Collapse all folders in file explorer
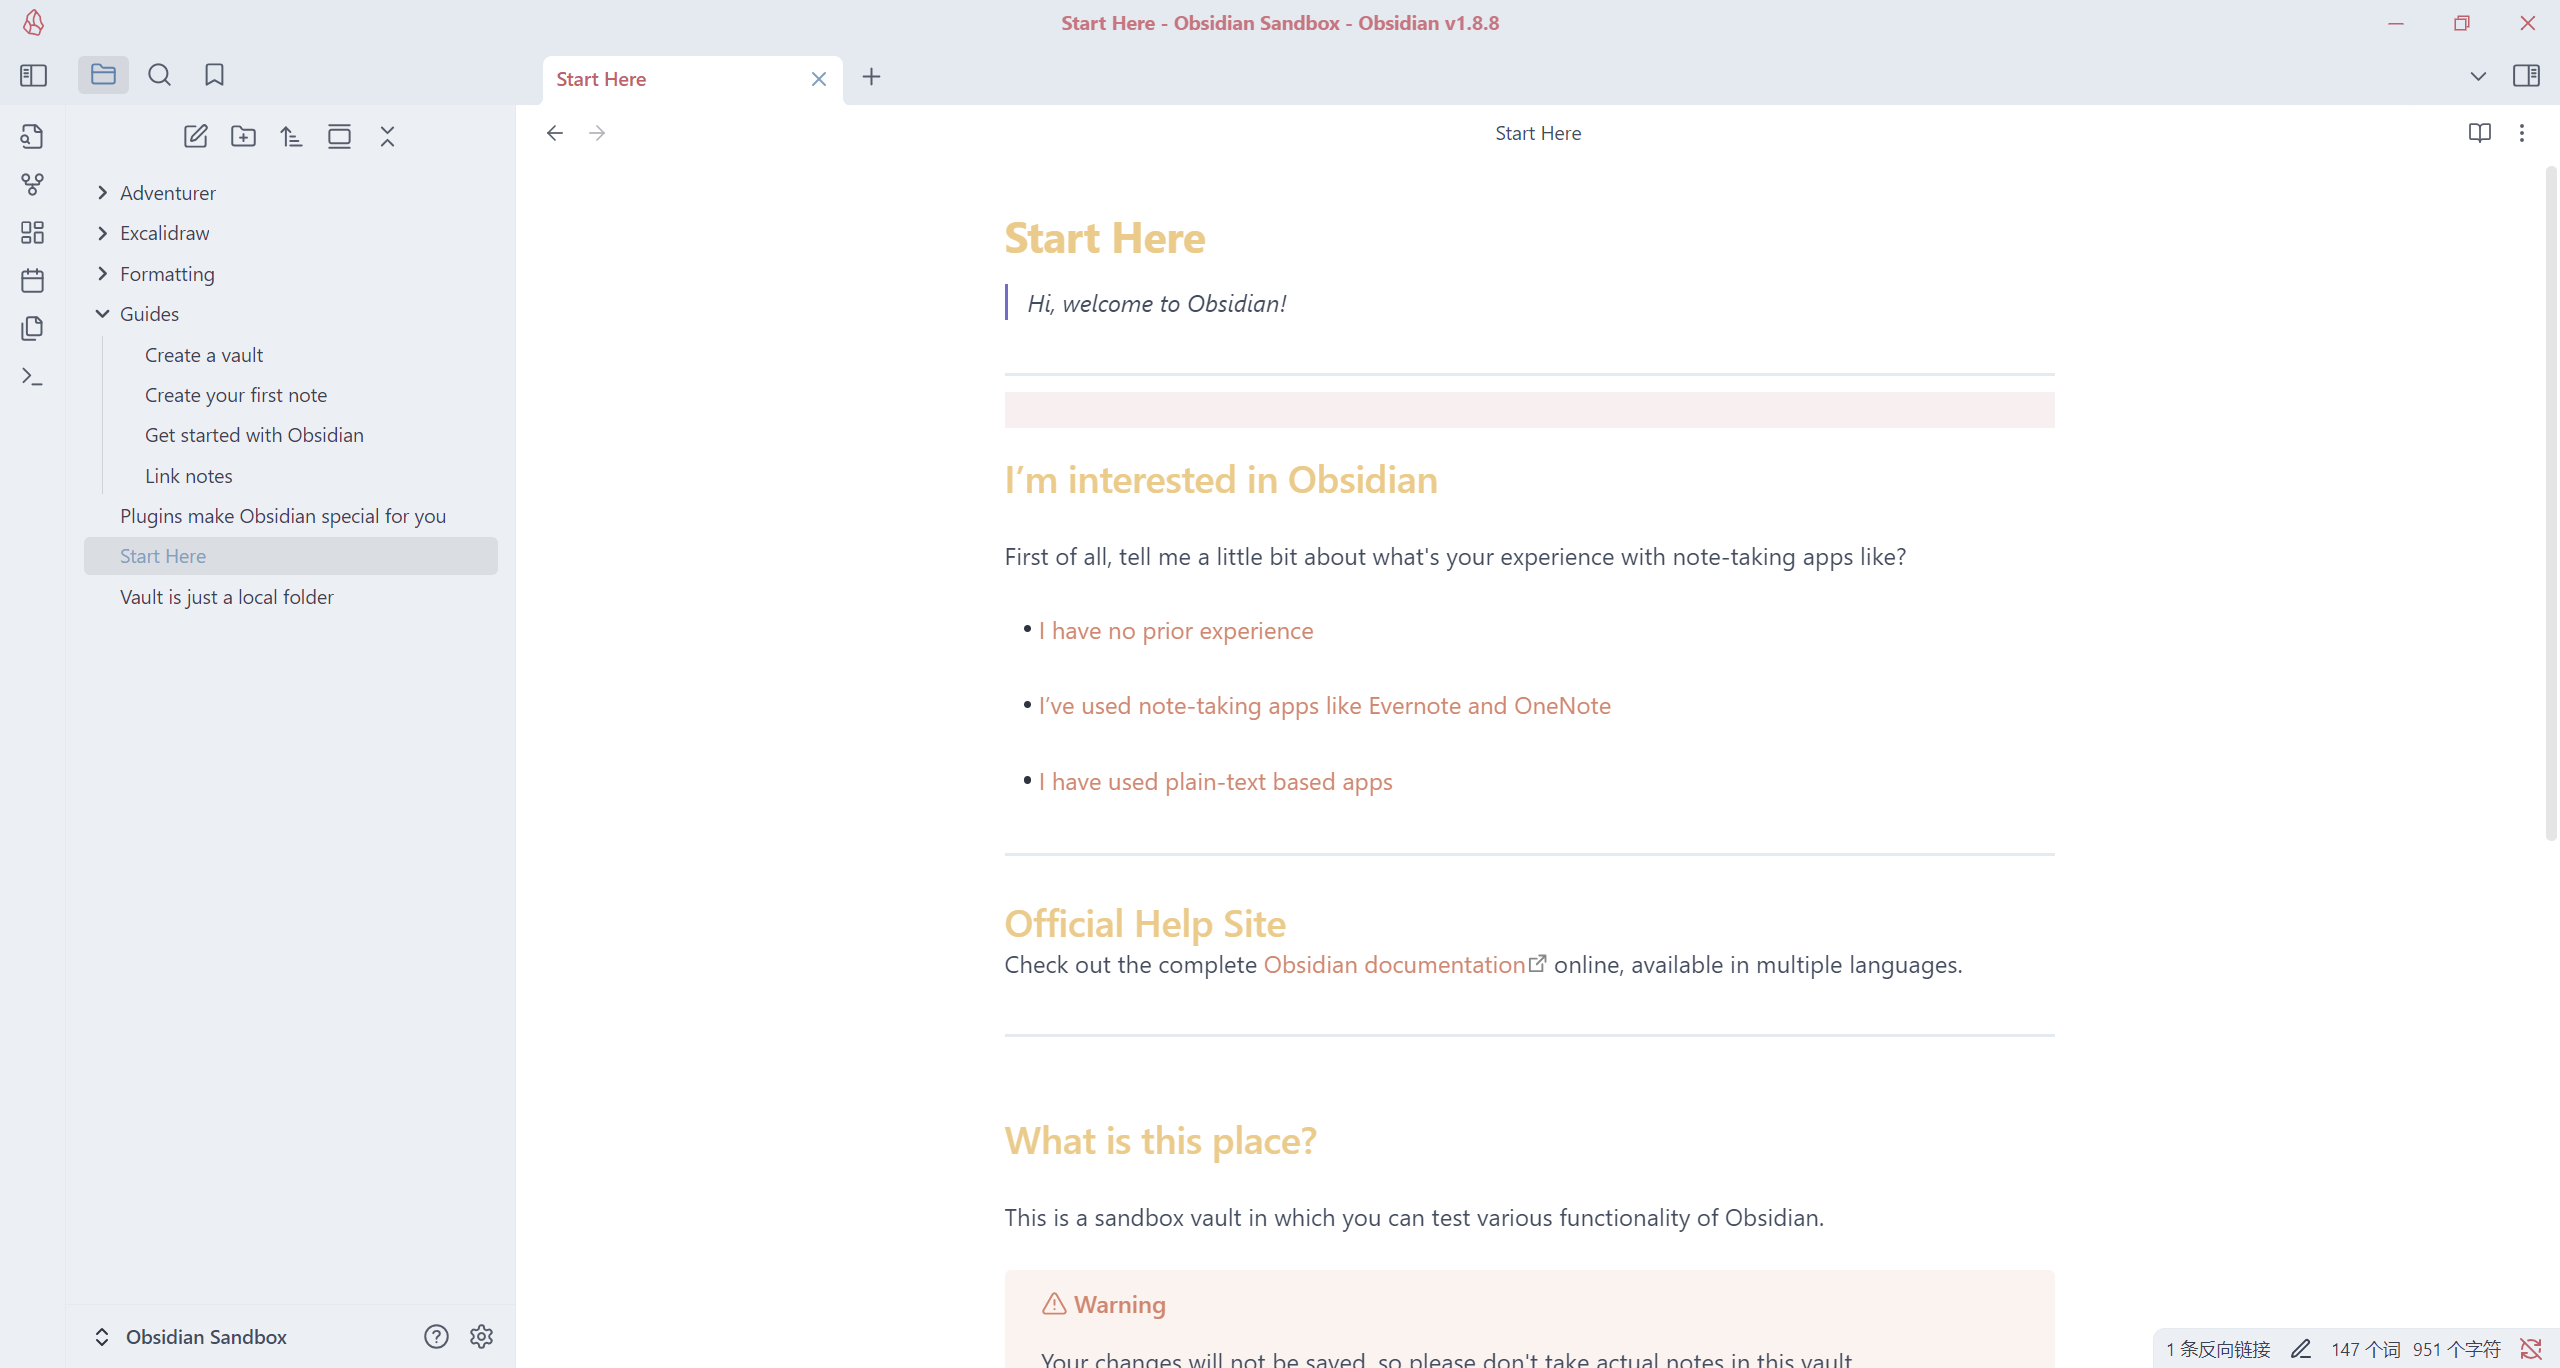This screenshot has height=1368, width=2560. [x=387, y=136]
